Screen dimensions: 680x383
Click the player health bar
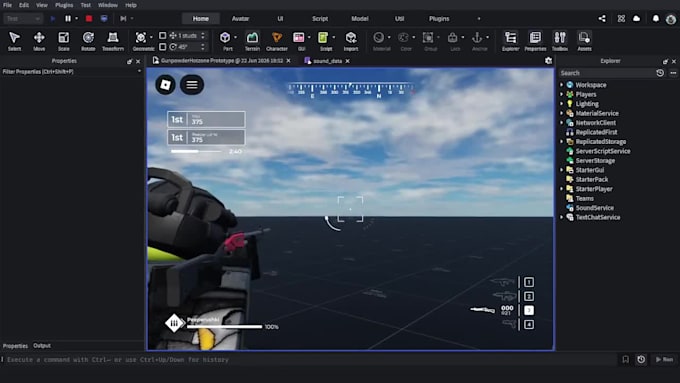pyautogui.click(x=224, y=327)
